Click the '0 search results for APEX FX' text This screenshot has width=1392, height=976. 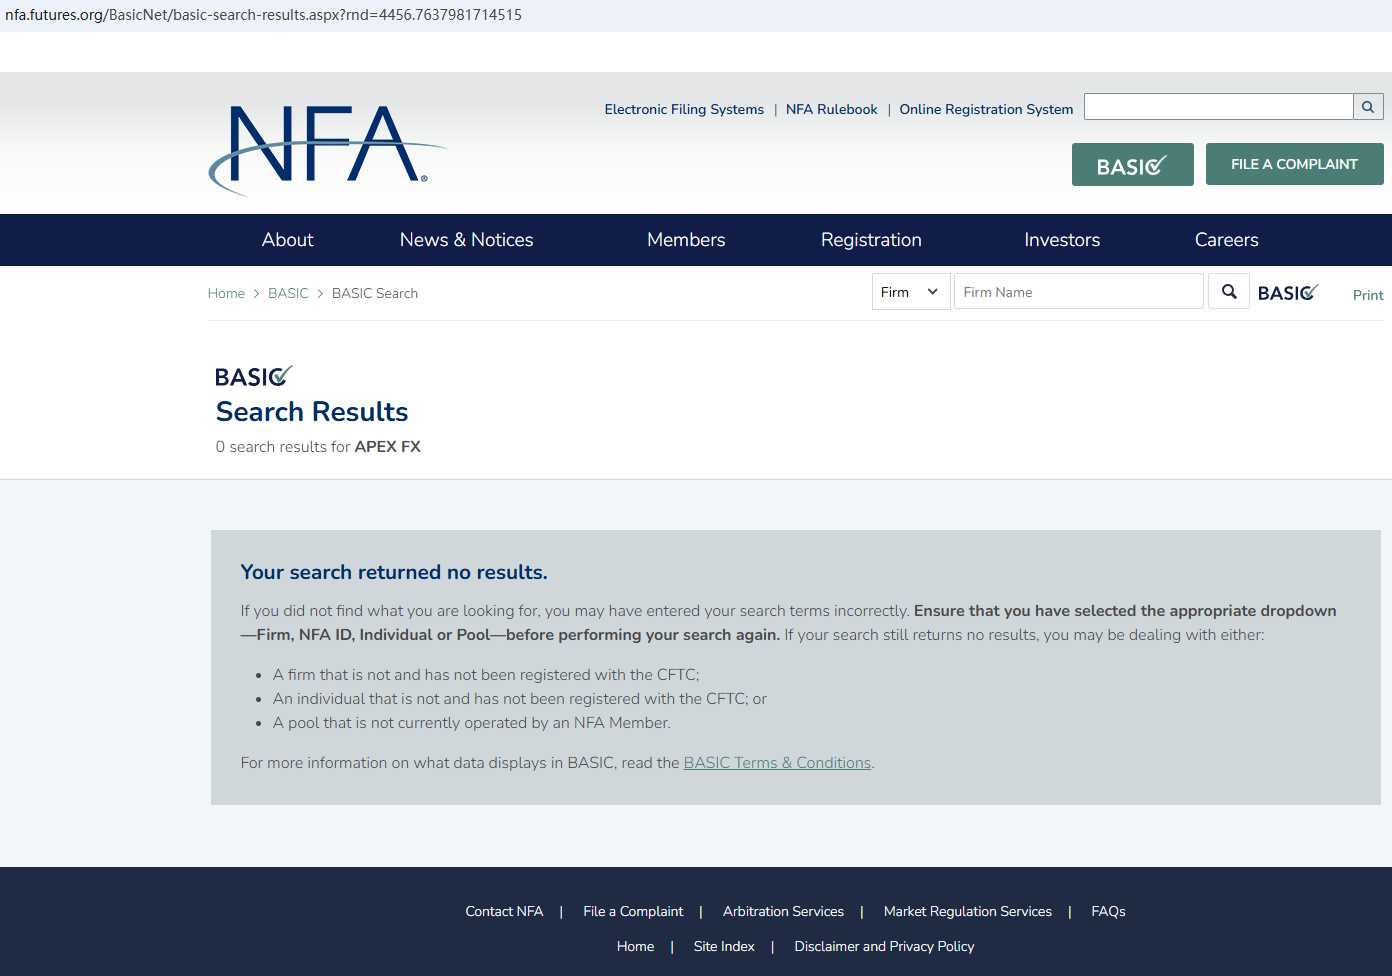point(318,447)
